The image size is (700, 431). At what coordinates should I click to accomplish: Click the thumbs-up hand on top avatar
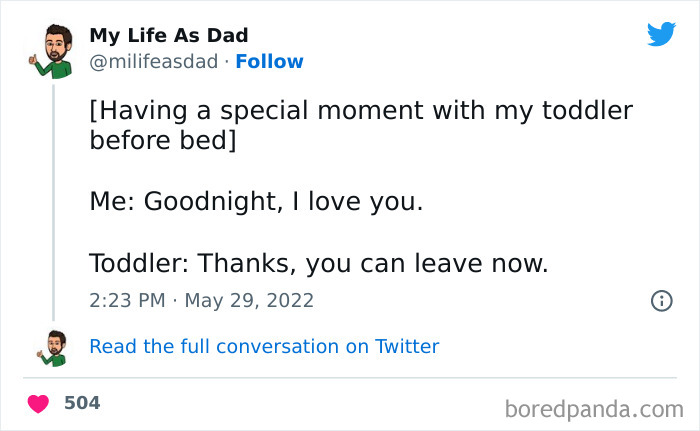click(x=33, y=62)
